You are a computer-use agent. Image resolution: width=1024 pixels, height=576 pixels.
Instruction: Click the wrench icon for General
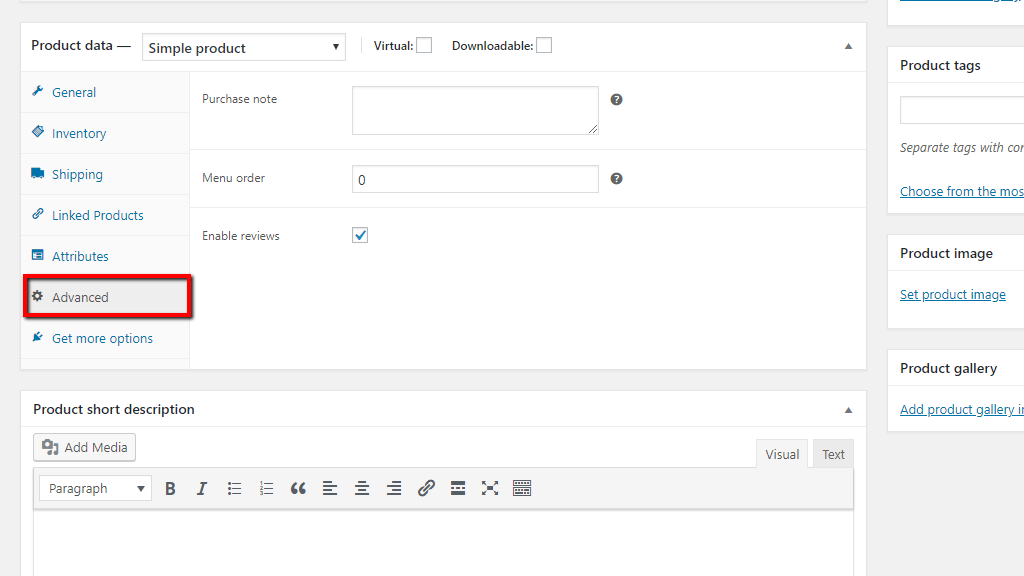pyautogui.click(x=38, y=91)
